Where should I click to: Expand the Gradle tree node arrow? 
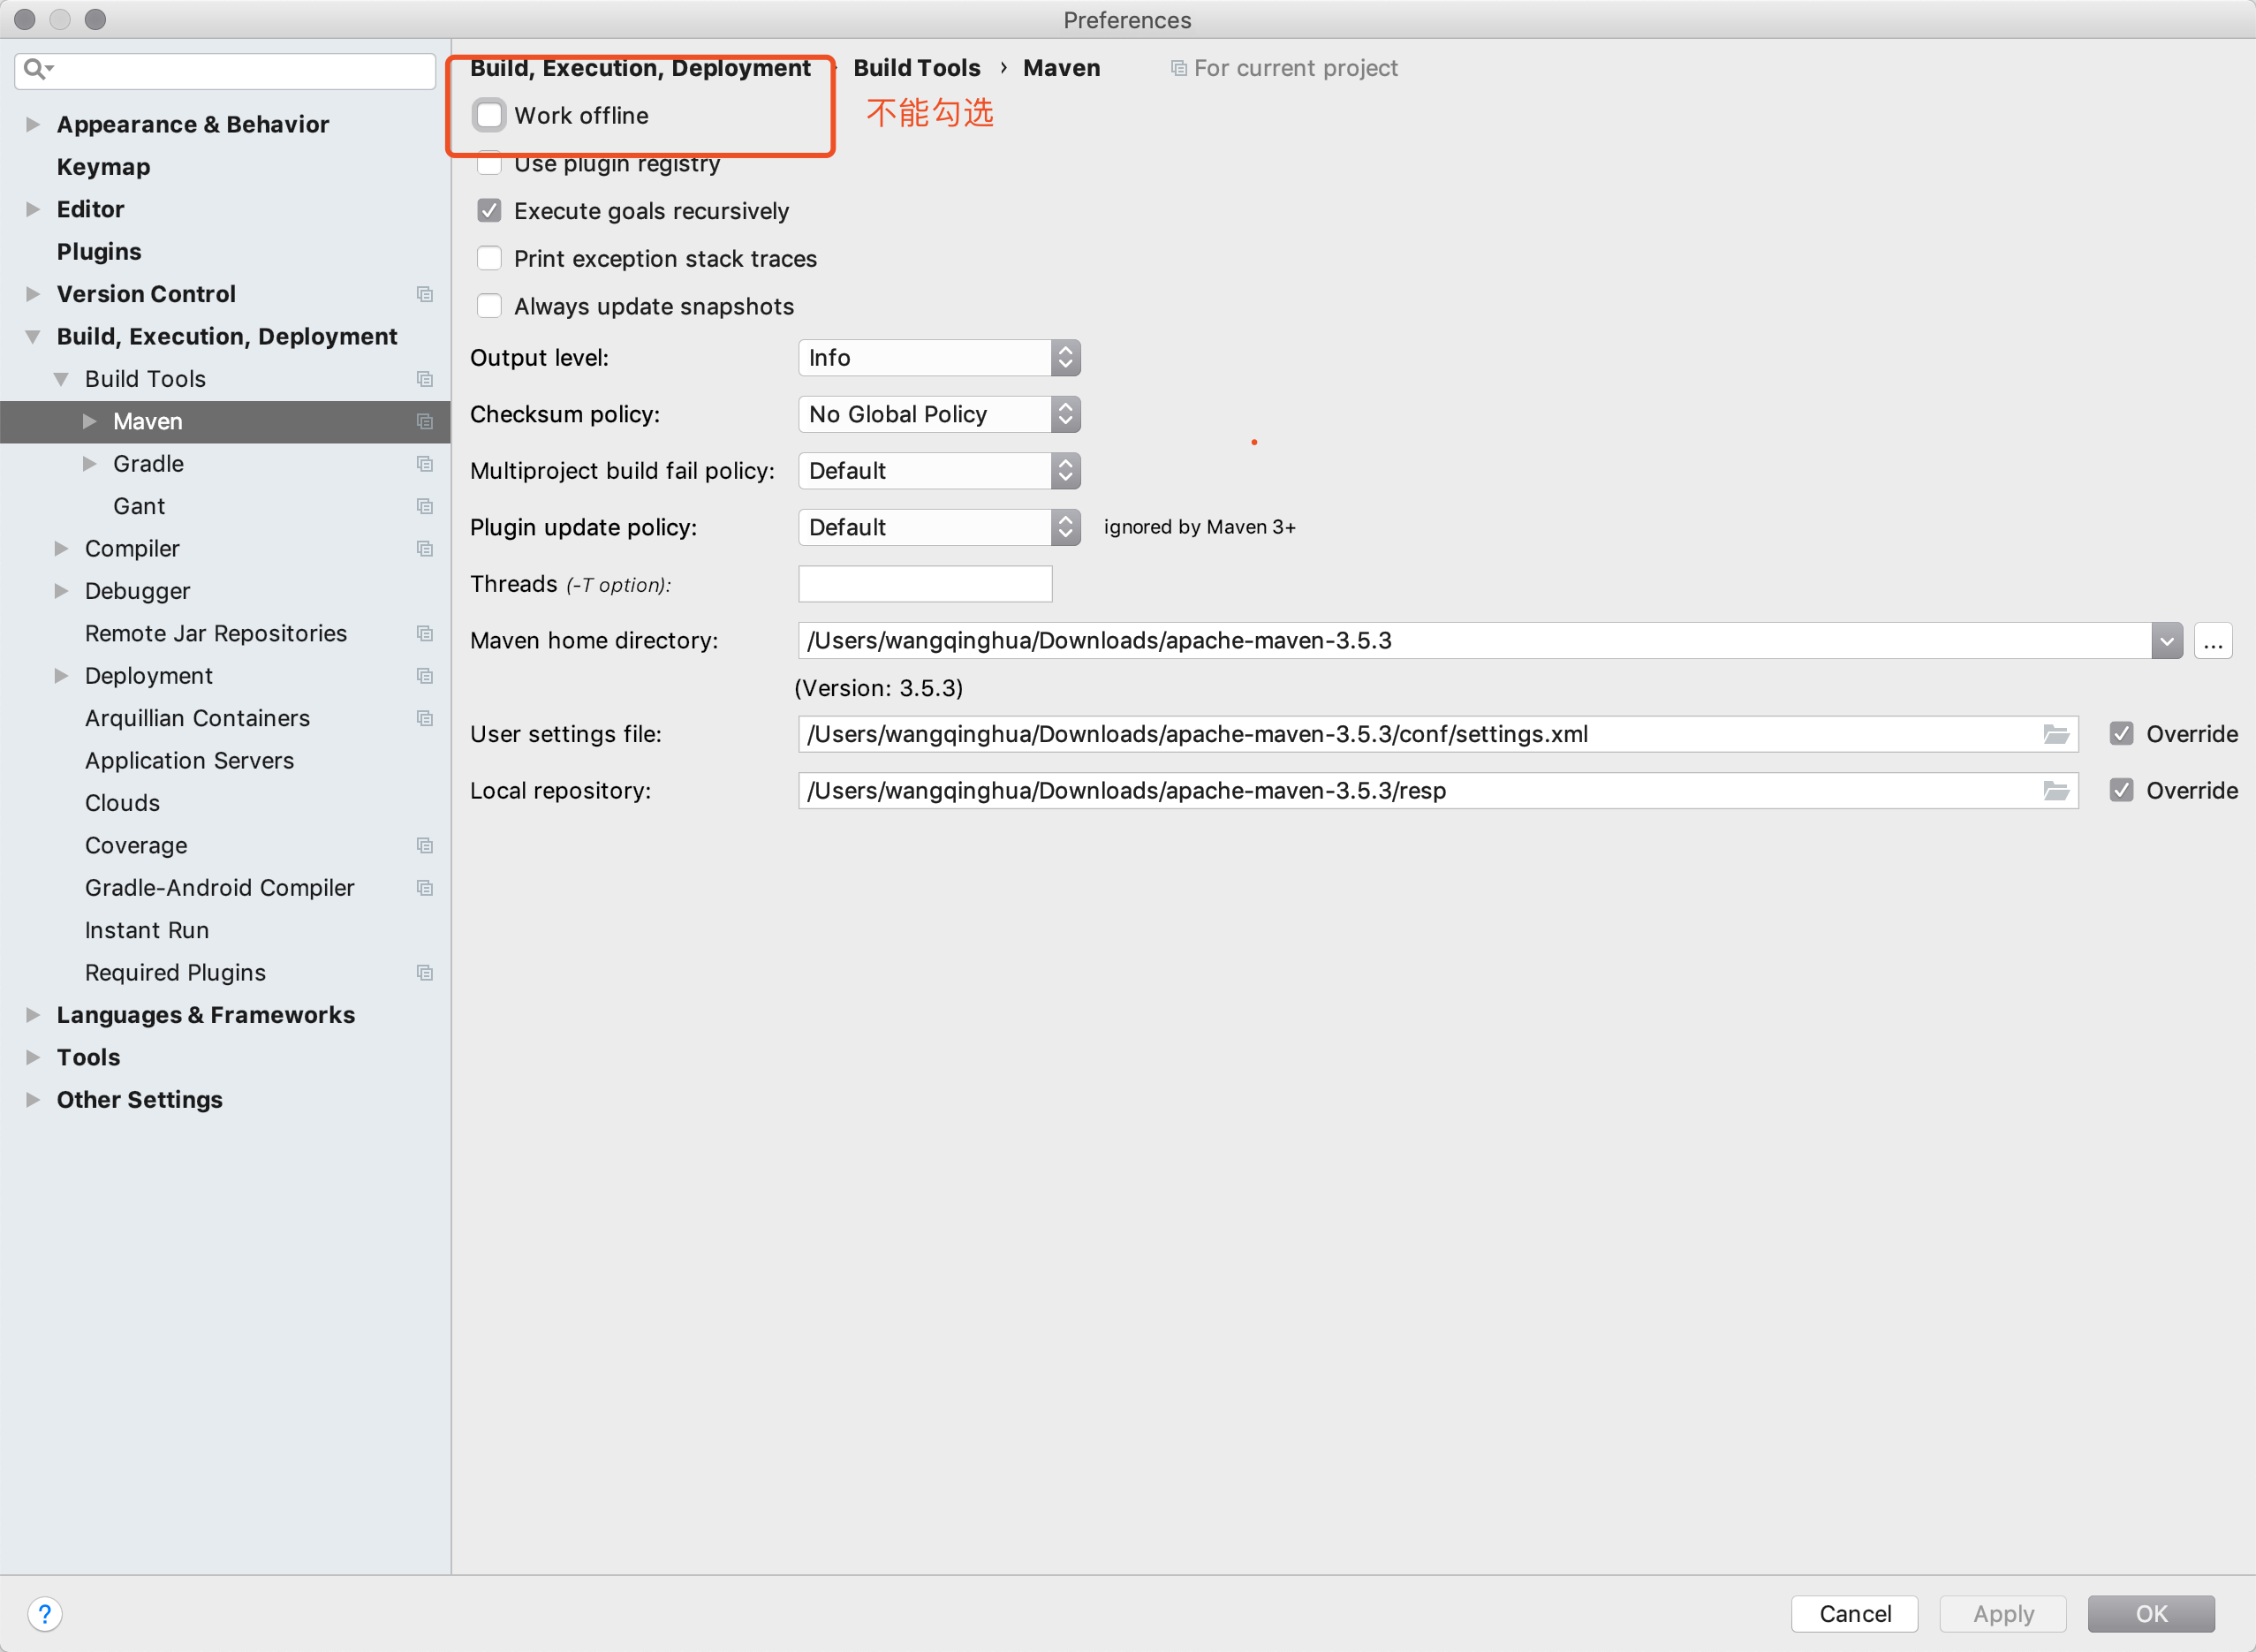(89, 464)
